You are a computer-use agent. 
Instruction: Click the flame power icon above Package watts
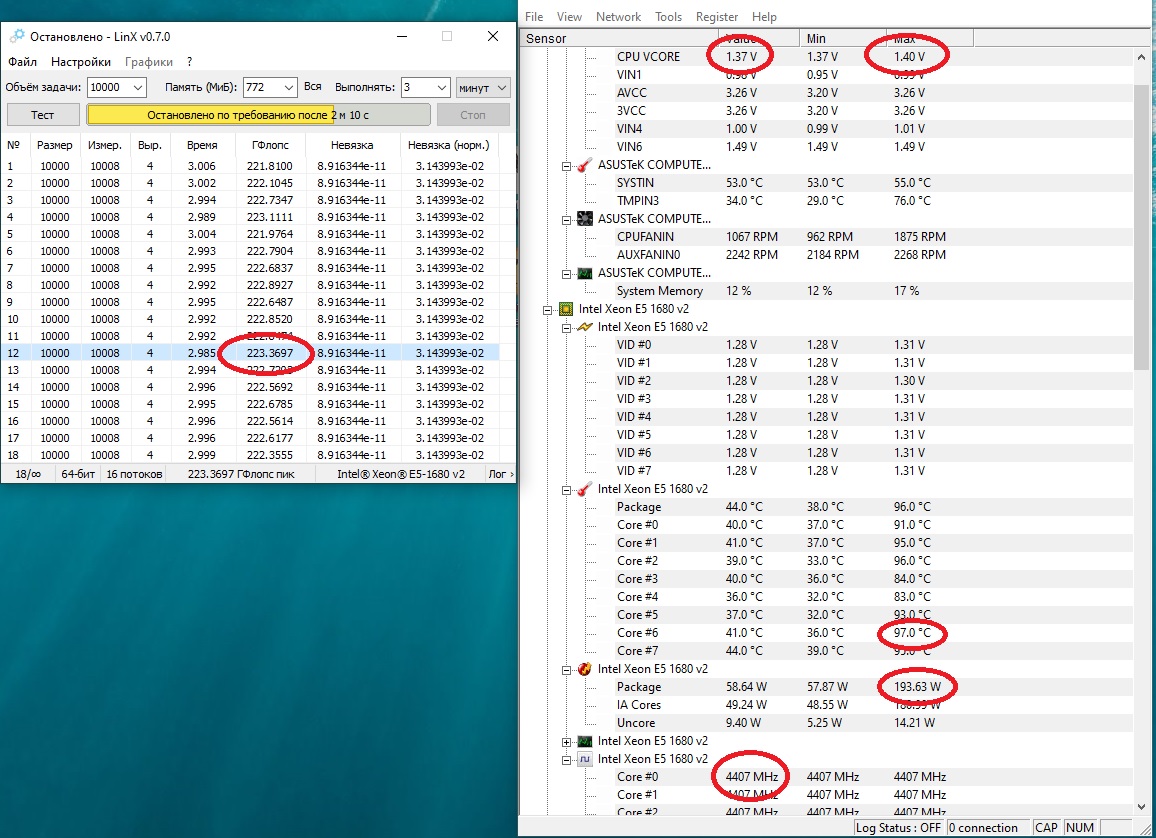point(585,669)
